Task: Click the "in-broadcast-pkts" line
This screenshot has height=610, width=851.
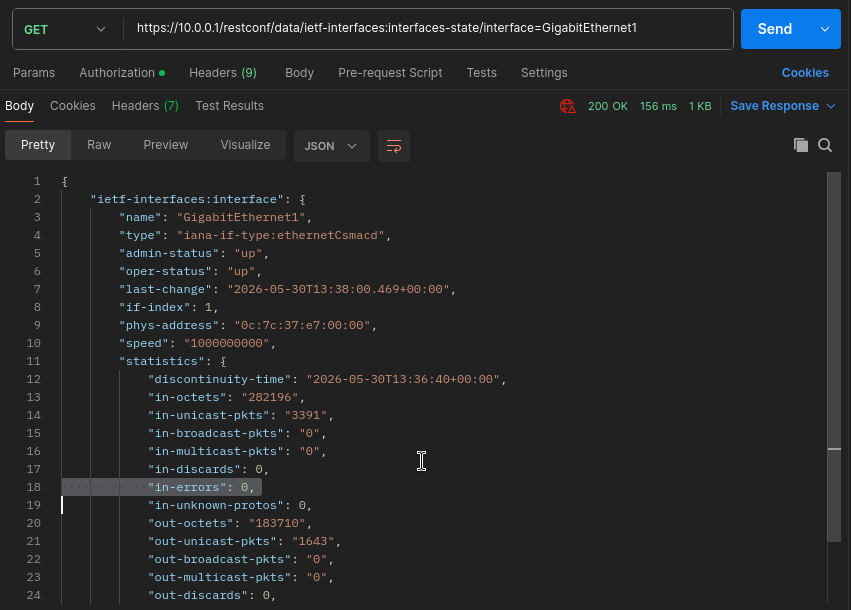Action: pyautogui.click(x=237, y=433)
